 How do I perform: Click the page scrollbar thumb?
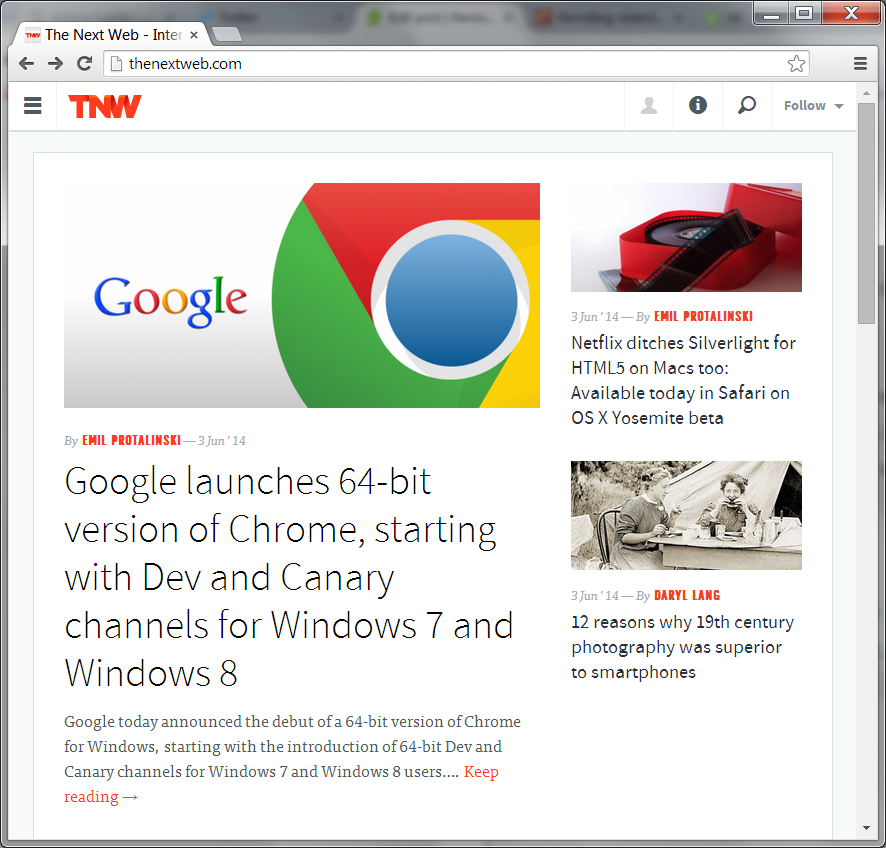click(x=866, y=214)
